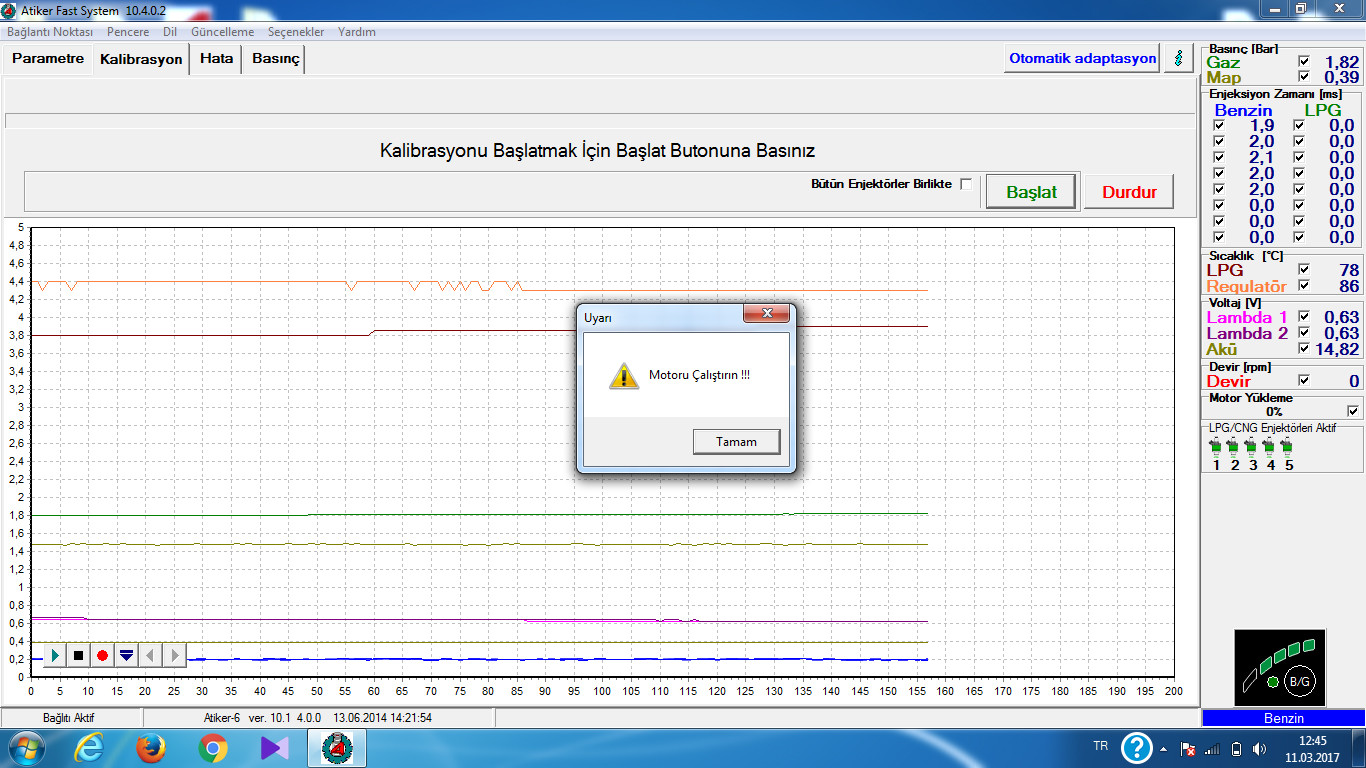Toggle the Motor Yükleme checkbox
1366x768 pixels.
coord(1353,411)
